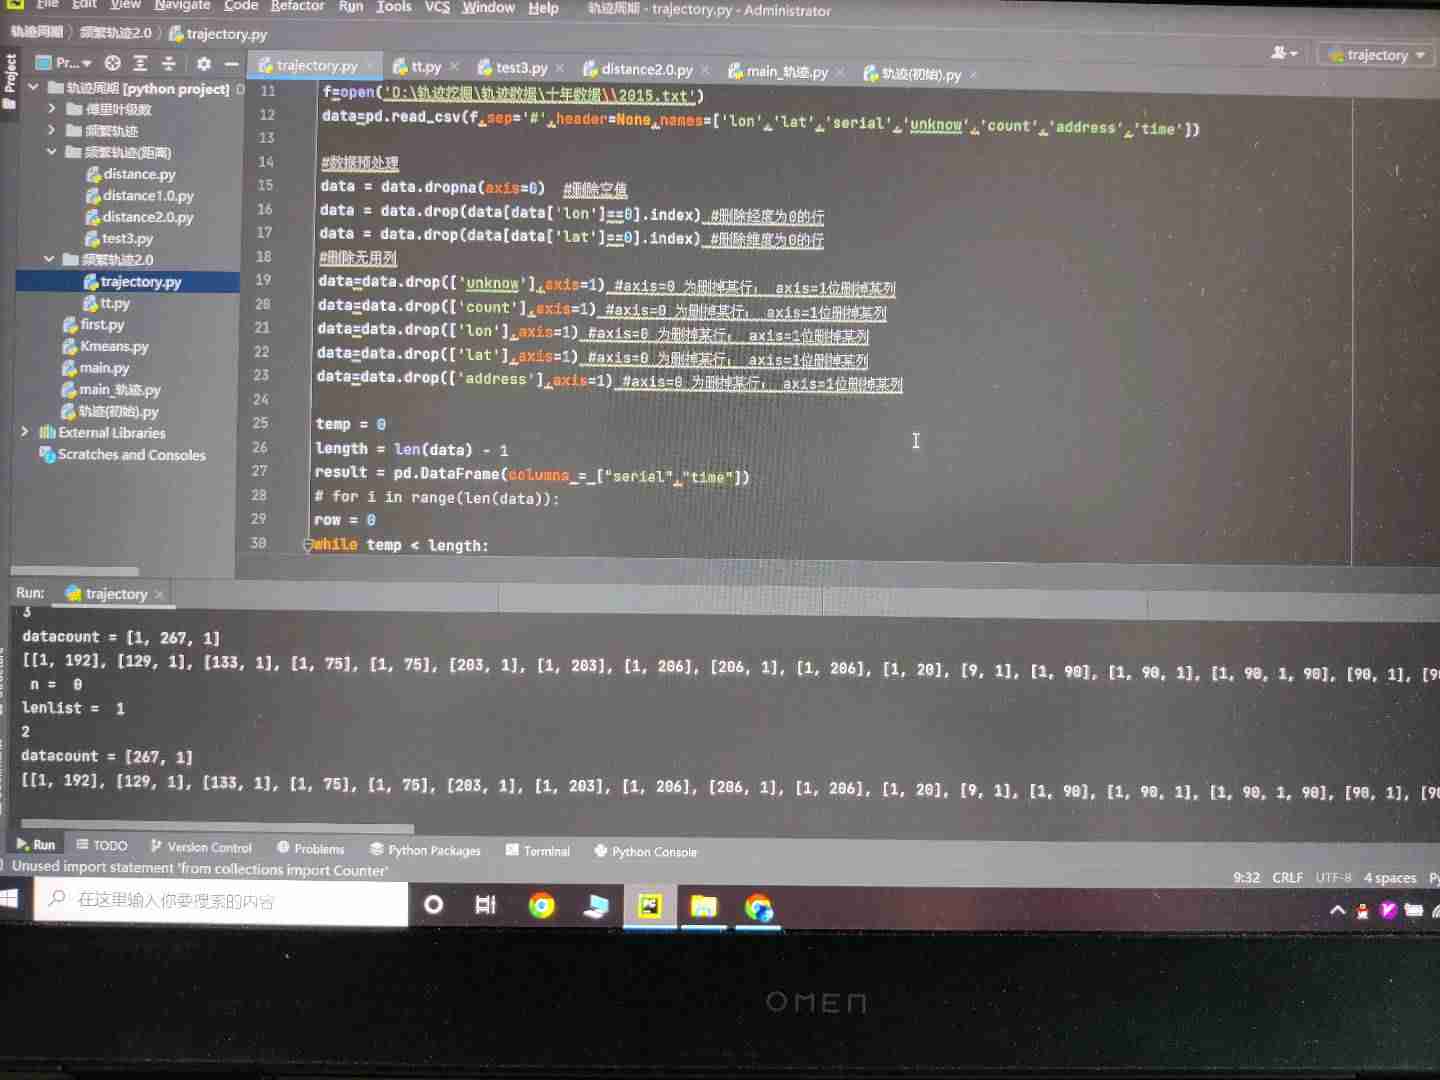Open the trajectory run configuration dropdown
1440x1080 pixels.
click(x=1376, y=55)
